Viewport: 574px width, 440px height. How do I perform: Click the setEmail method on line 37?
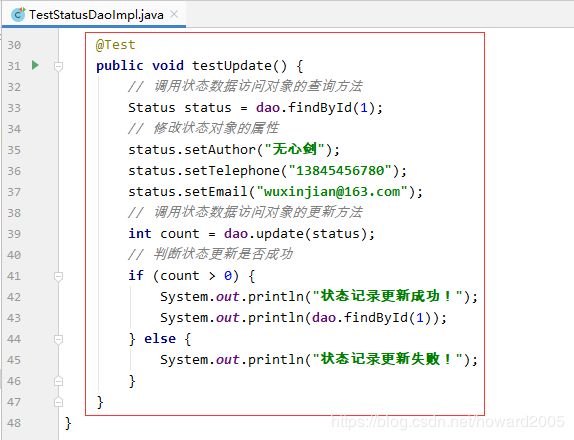(216, 192)
